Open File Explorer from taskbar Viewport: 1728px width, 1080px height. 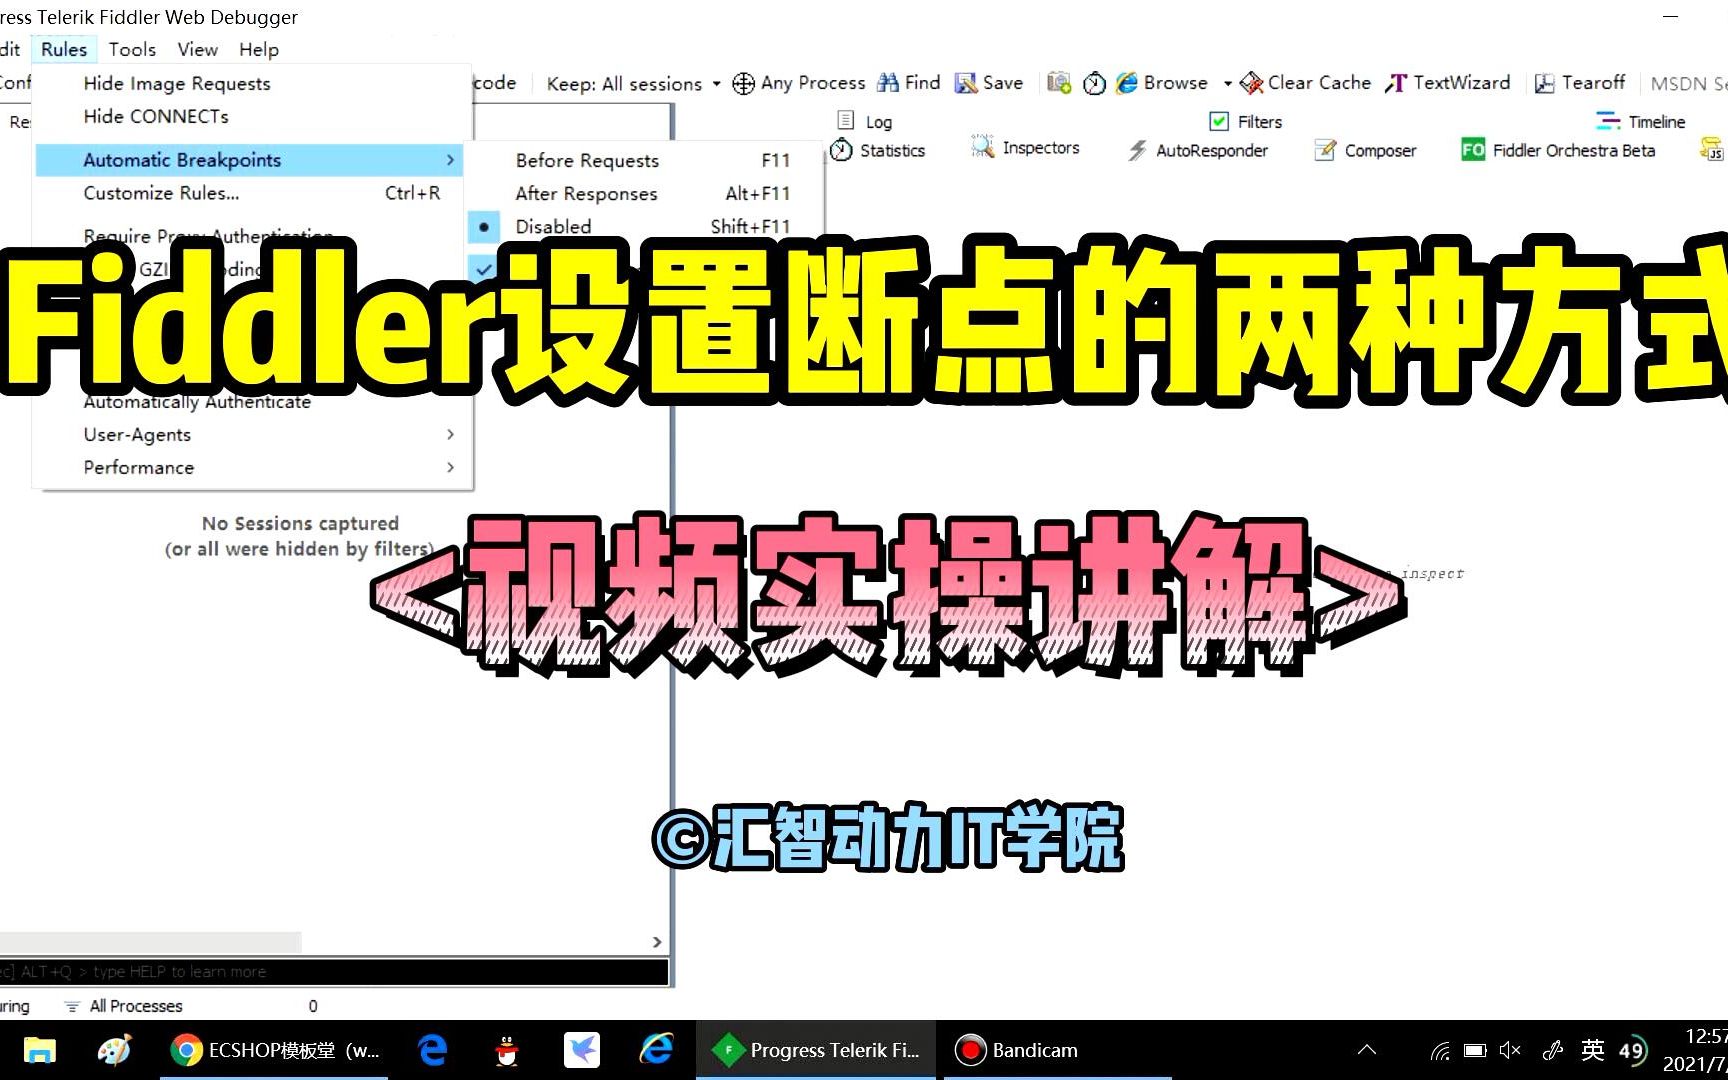[40, 1050]
